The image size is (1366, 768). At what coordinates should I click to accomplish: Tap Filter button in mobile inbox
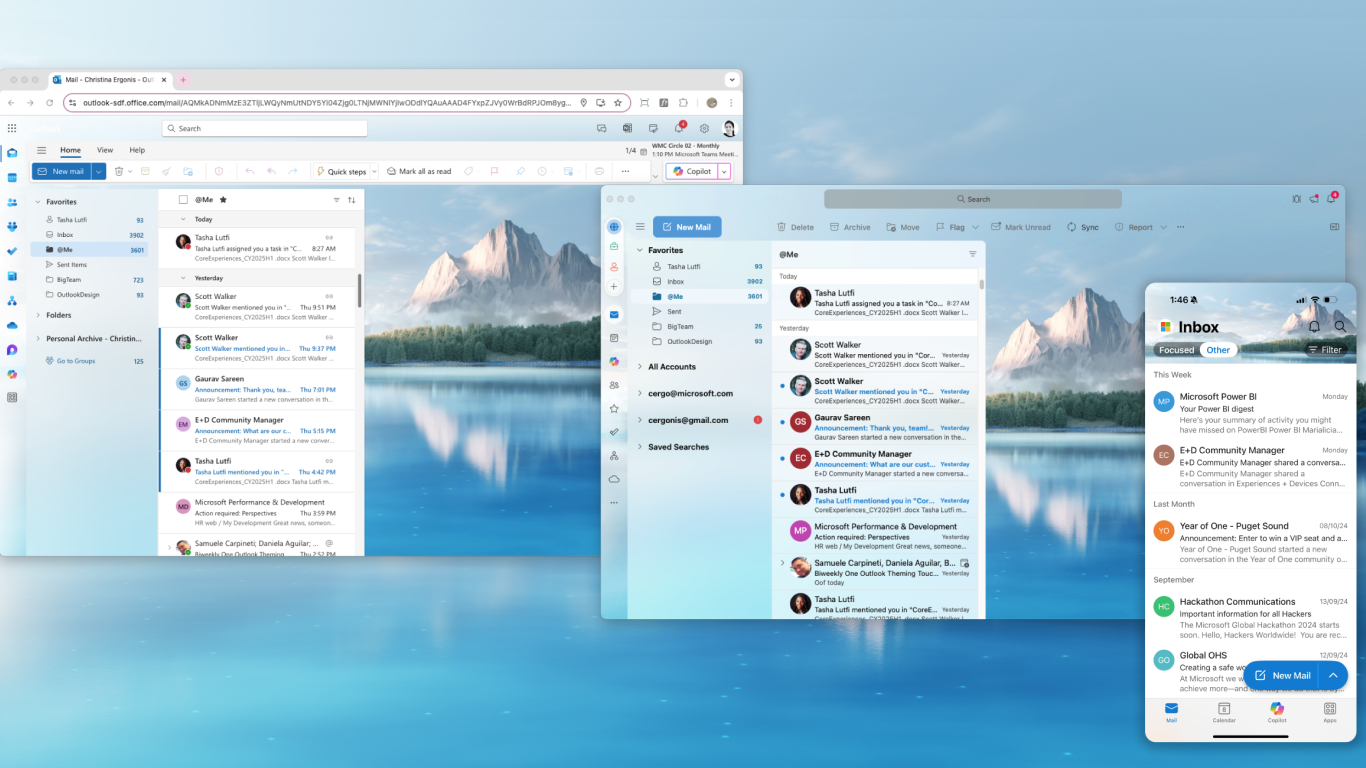[x=1325, y=350]
